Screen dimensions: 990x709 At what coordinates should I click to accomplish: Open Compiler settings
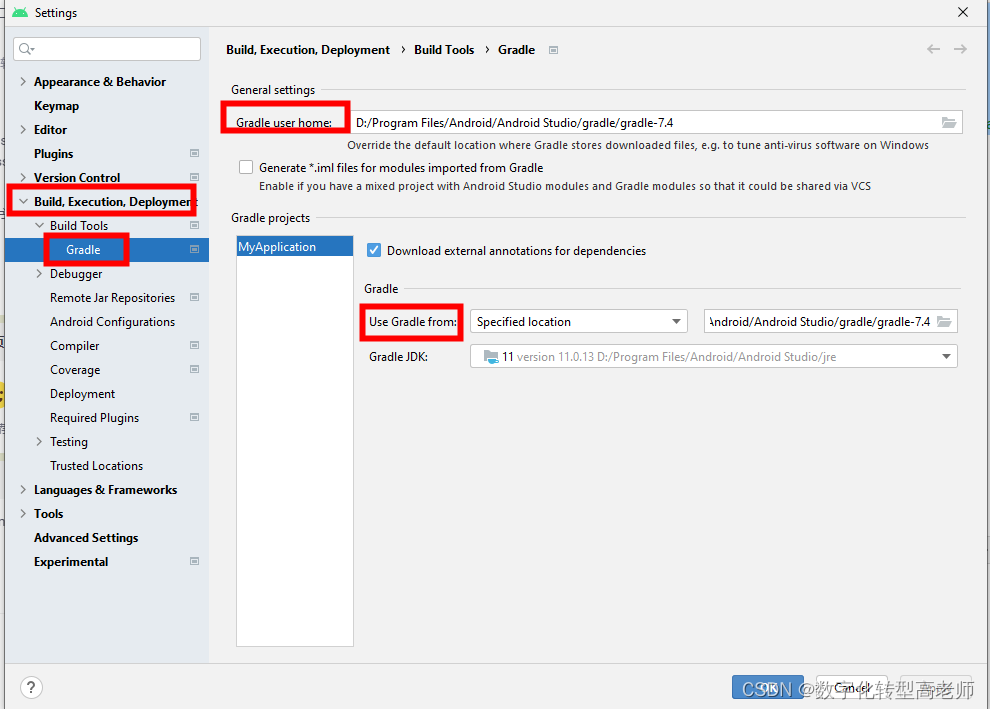click(75, 345)
